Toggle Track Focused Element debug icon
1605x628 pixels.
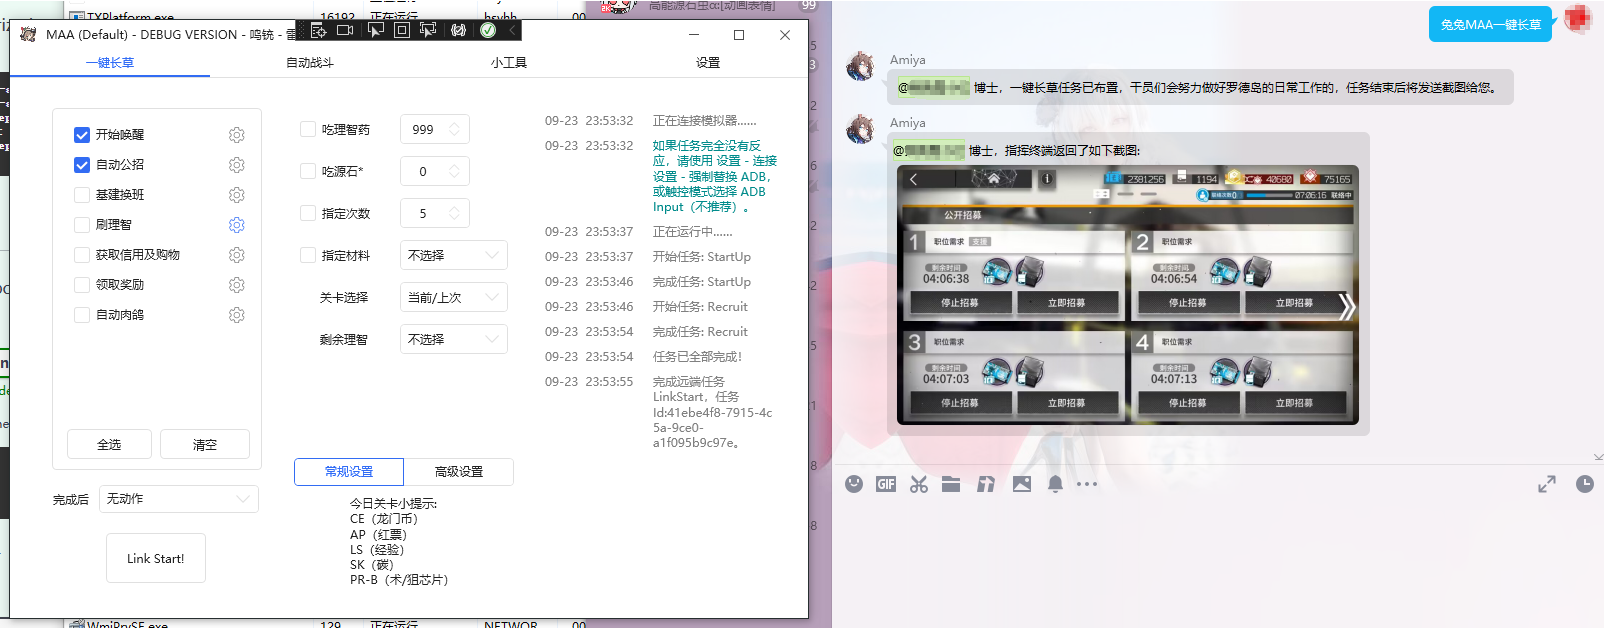point(428,30)
